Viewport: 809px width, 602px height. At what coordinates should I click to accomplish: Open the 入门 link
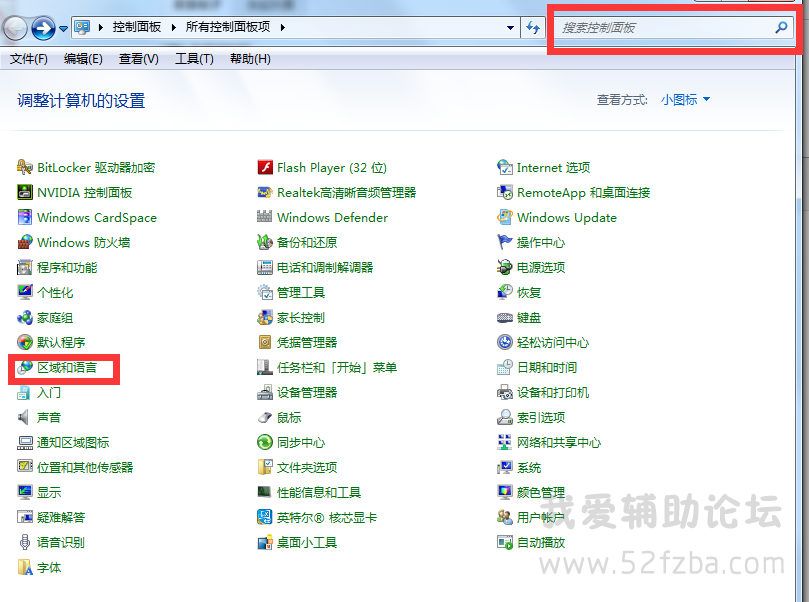(49, 393)
